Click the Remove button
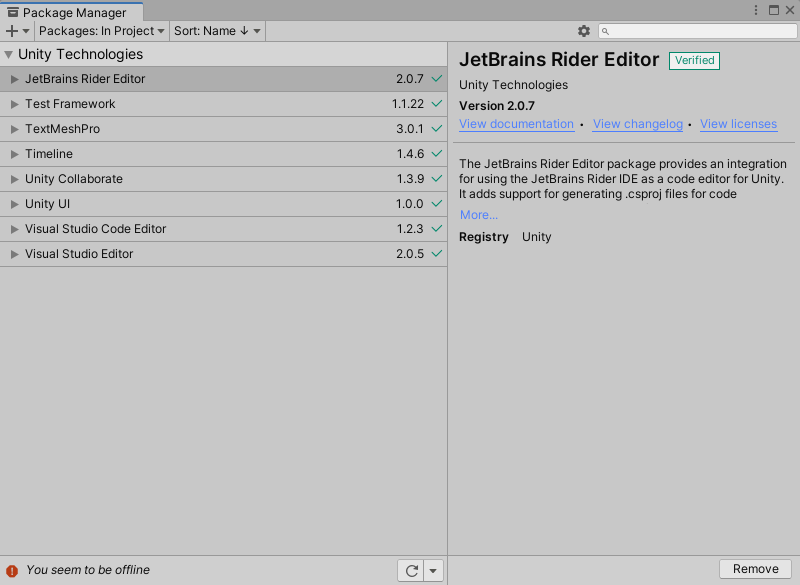Viewport: 800px width, 585px height. 756,569
